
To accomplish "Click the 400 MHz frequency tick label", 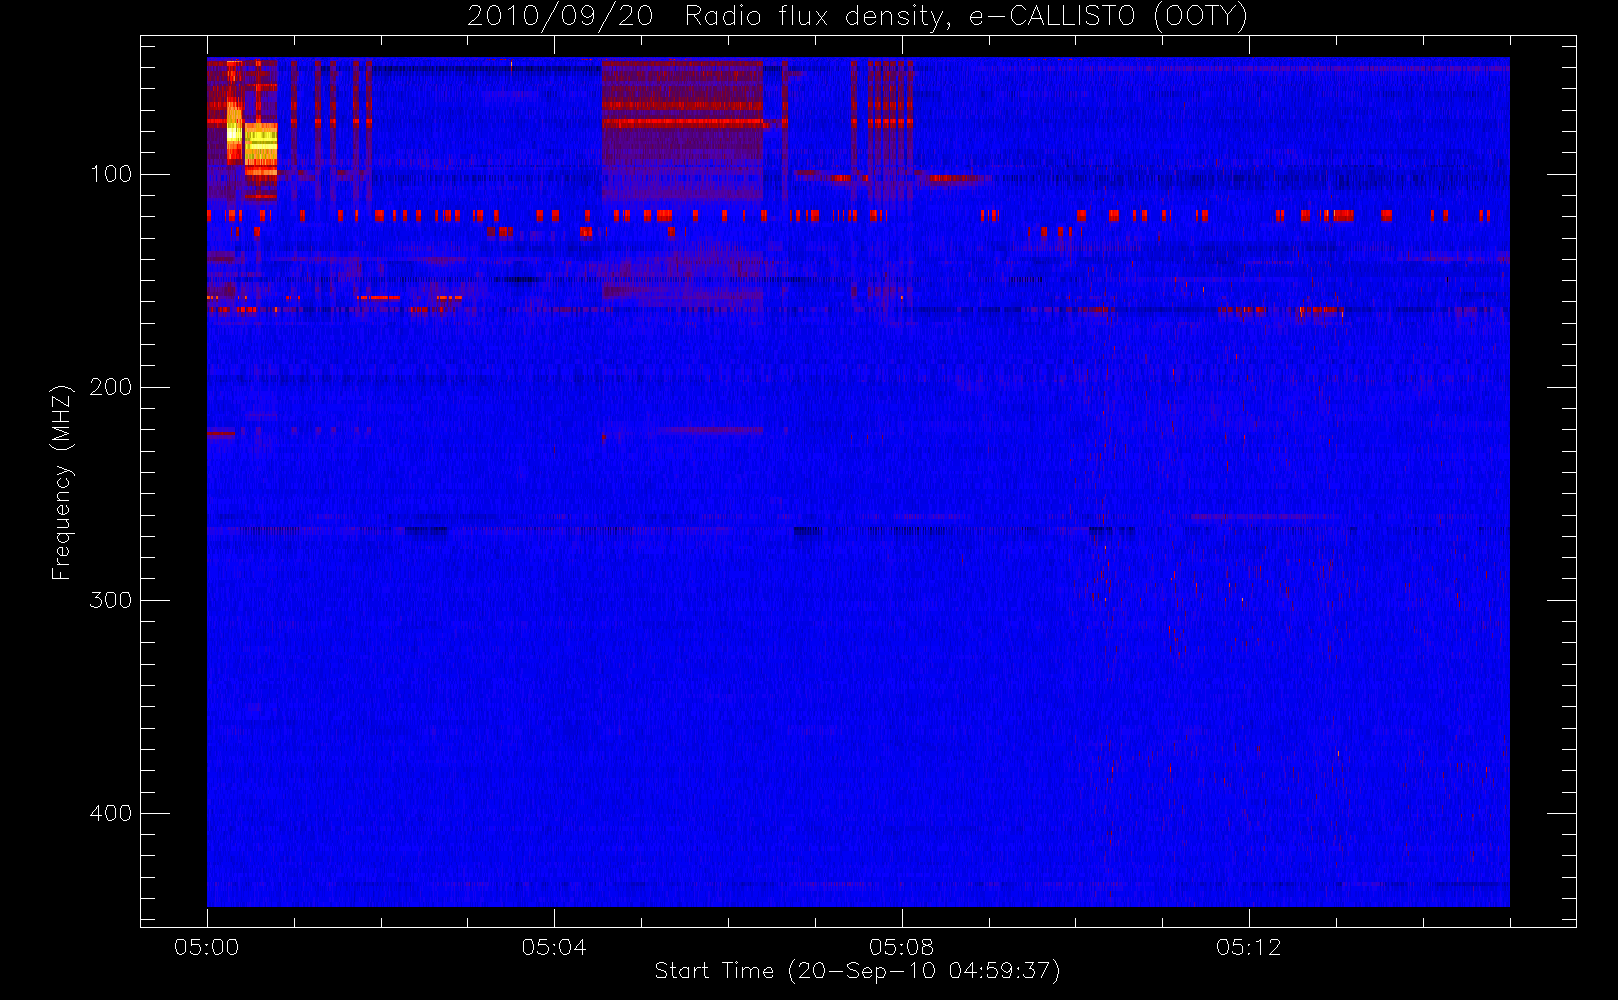I will [x=110, y=813].
